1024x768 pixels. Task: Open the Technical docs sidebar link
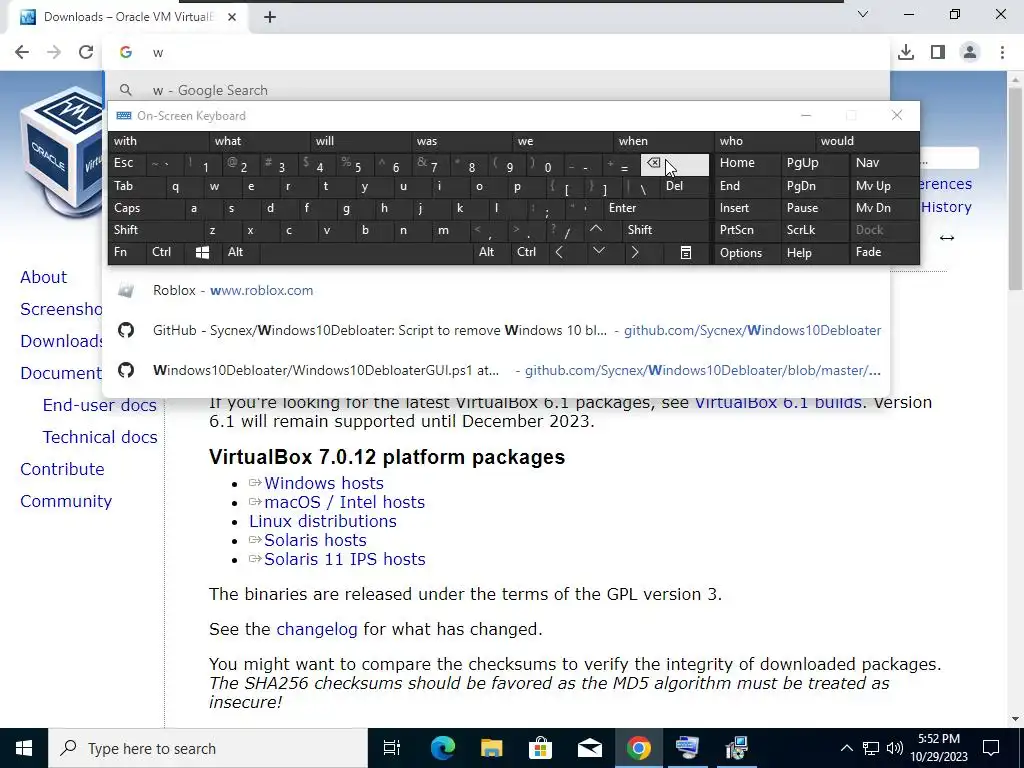click(x=100, y=437)
